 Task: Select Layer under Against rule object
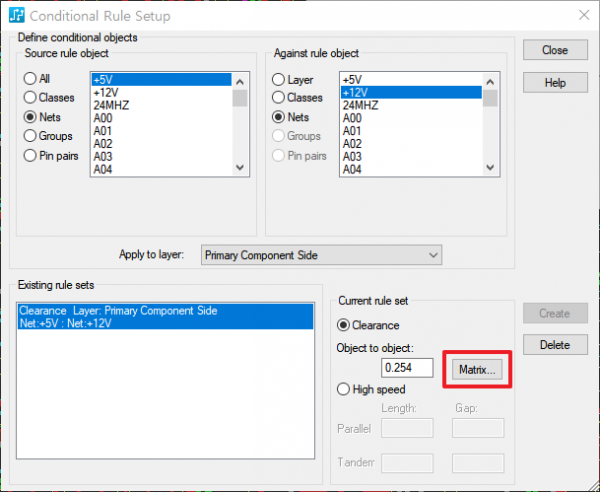[x=280, y=79]
